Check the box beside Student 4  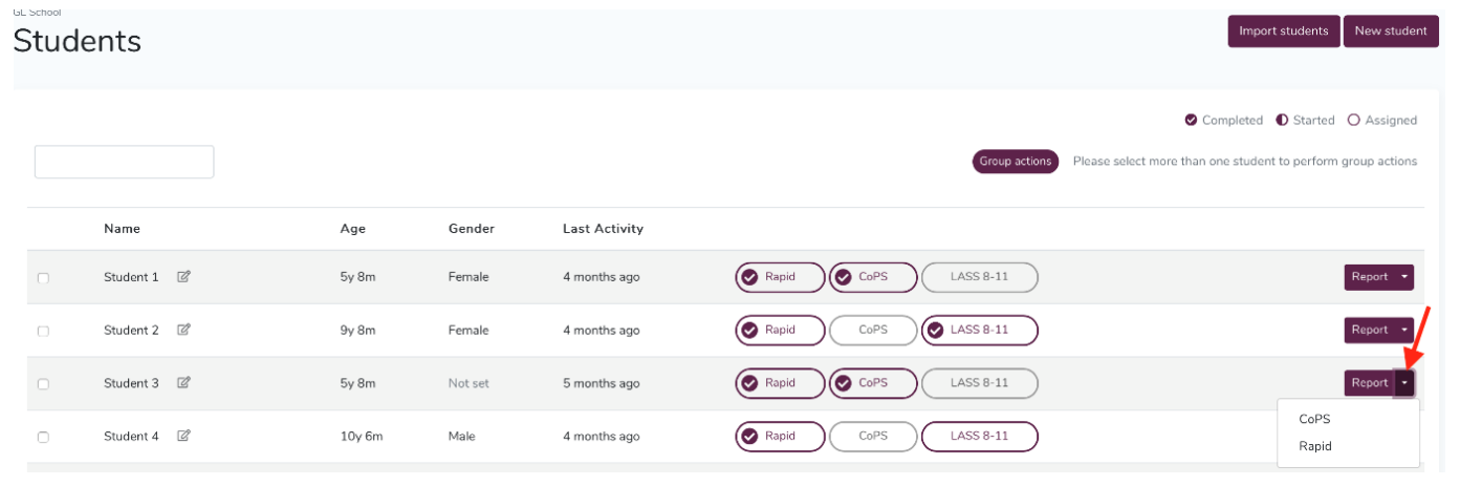coord(43,437)
